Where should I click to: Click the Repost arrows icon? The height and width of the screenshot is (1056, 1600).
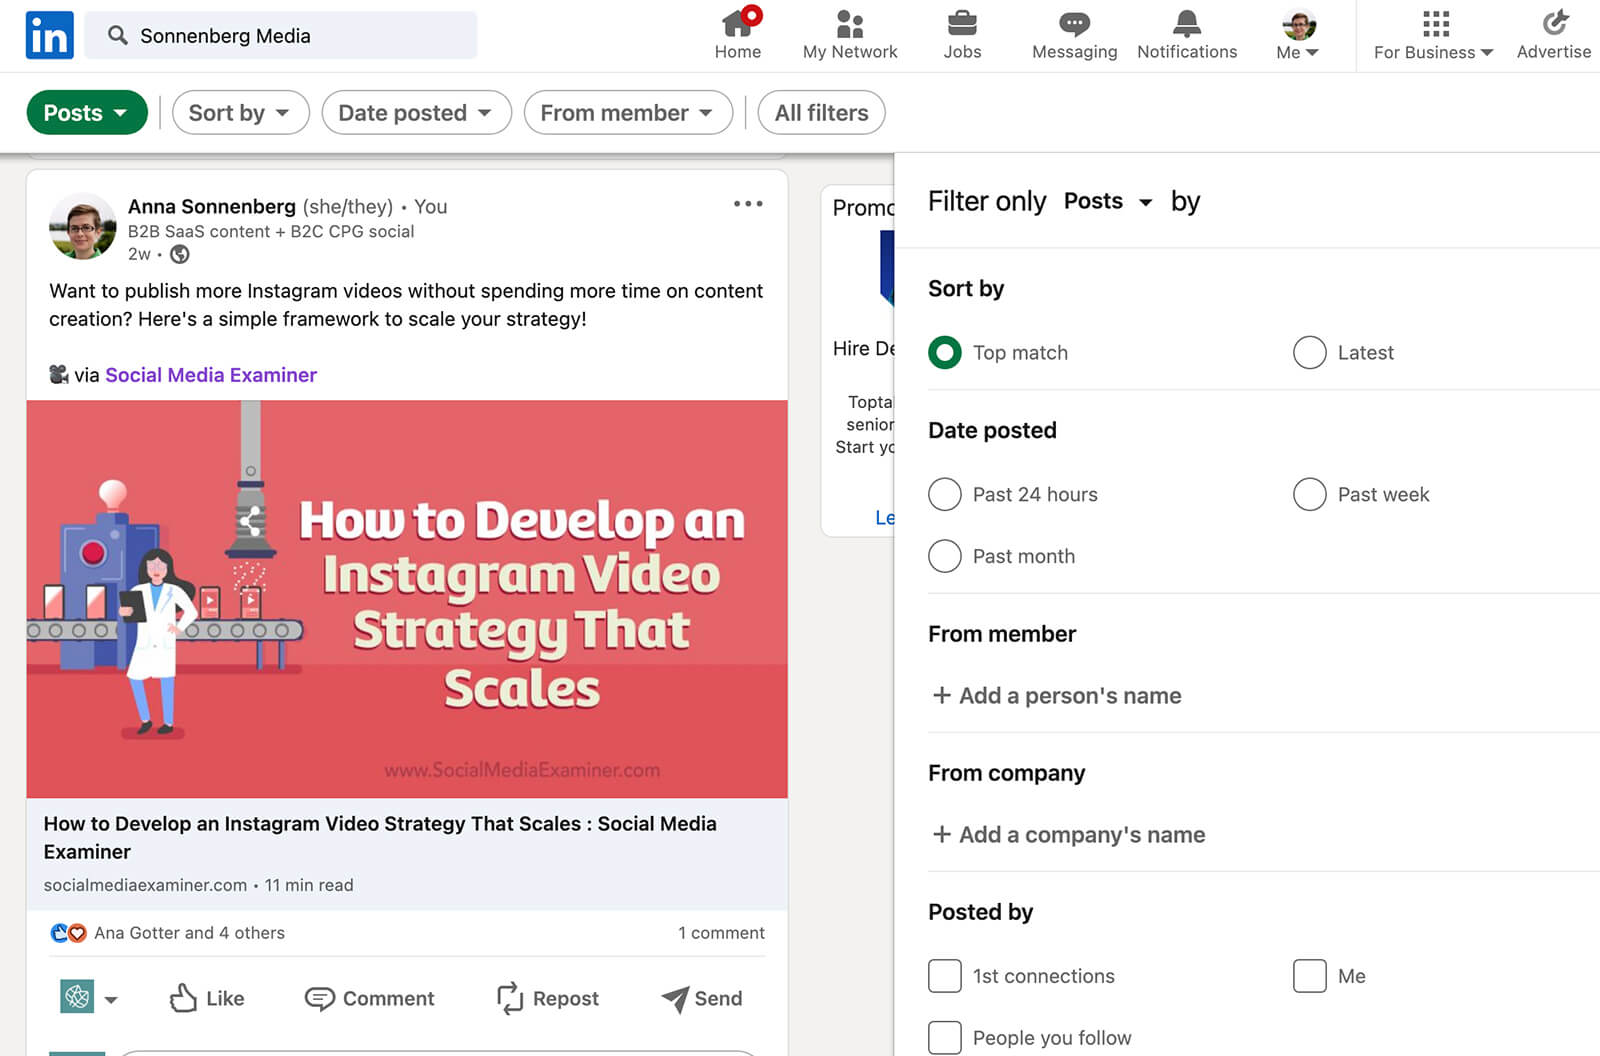[510, 997]
